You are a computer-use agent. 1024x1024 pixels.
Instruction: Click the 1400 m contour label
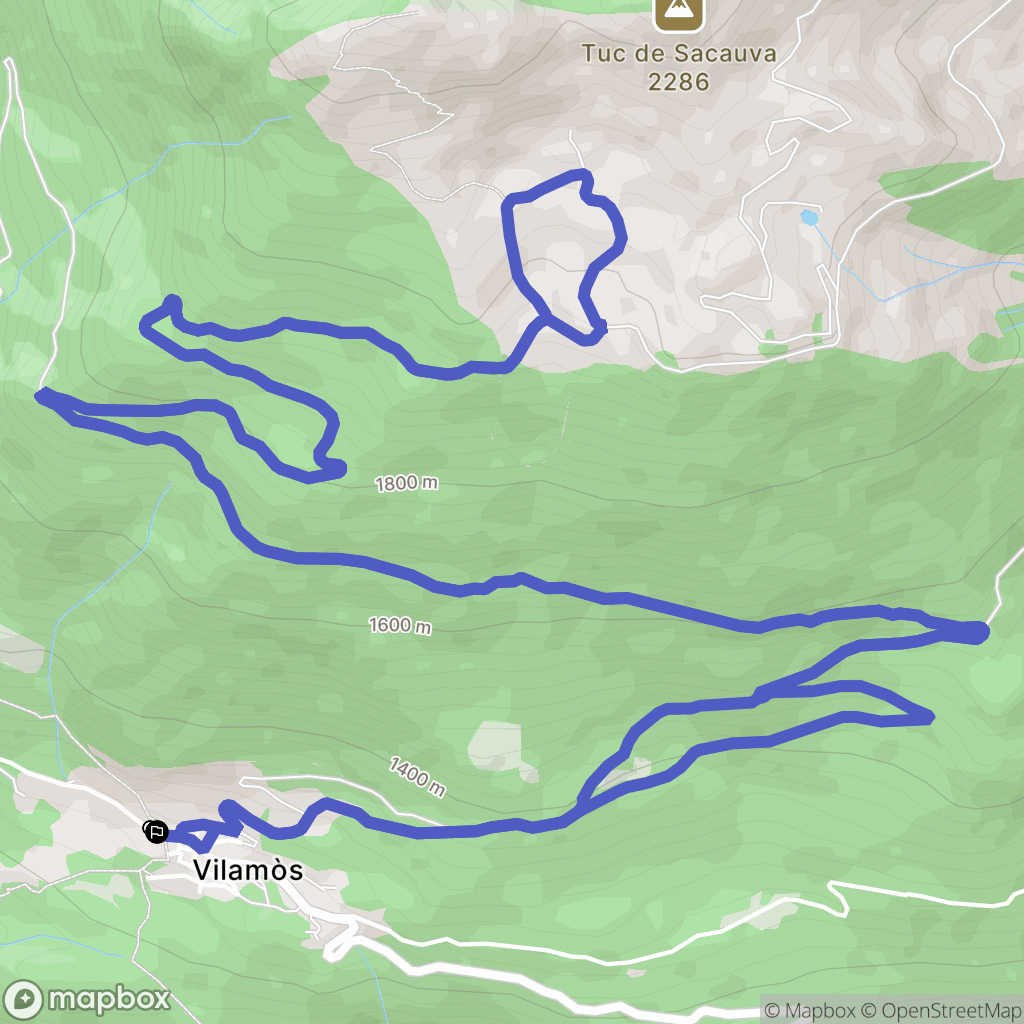[x=417, y=777]
